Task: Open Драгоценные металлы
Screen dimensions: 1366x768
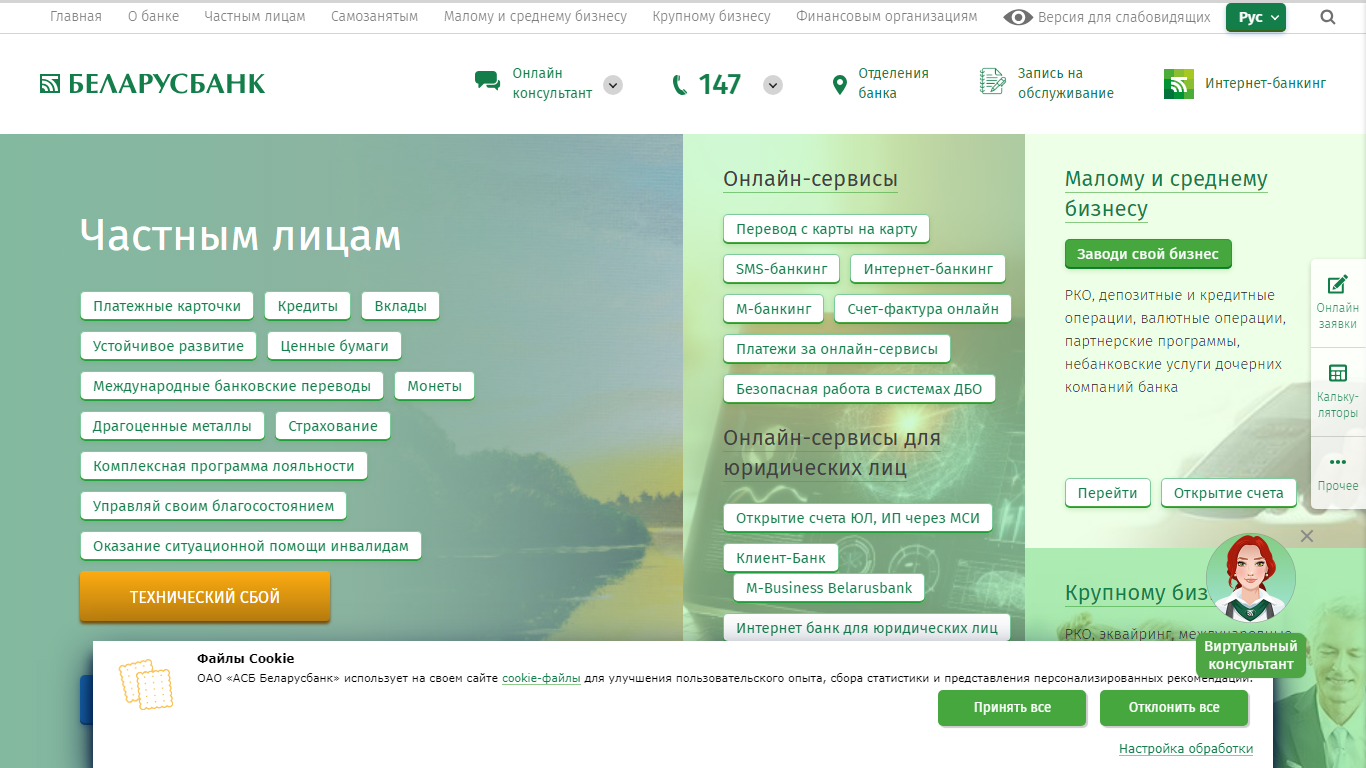Action: coord(172,426)
